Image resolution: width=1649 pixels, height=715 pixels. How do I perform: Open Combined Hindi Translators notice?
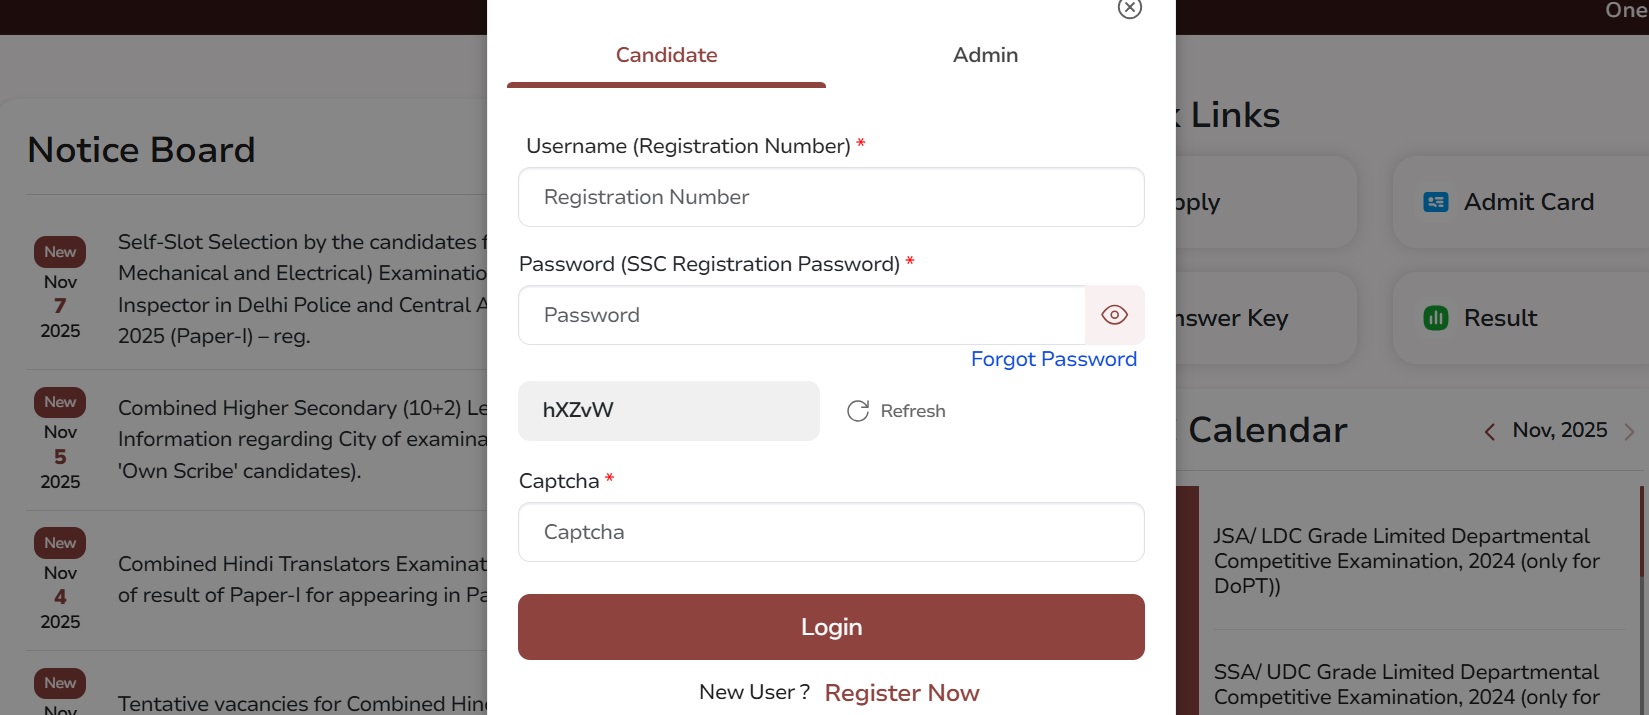point(302,579)
